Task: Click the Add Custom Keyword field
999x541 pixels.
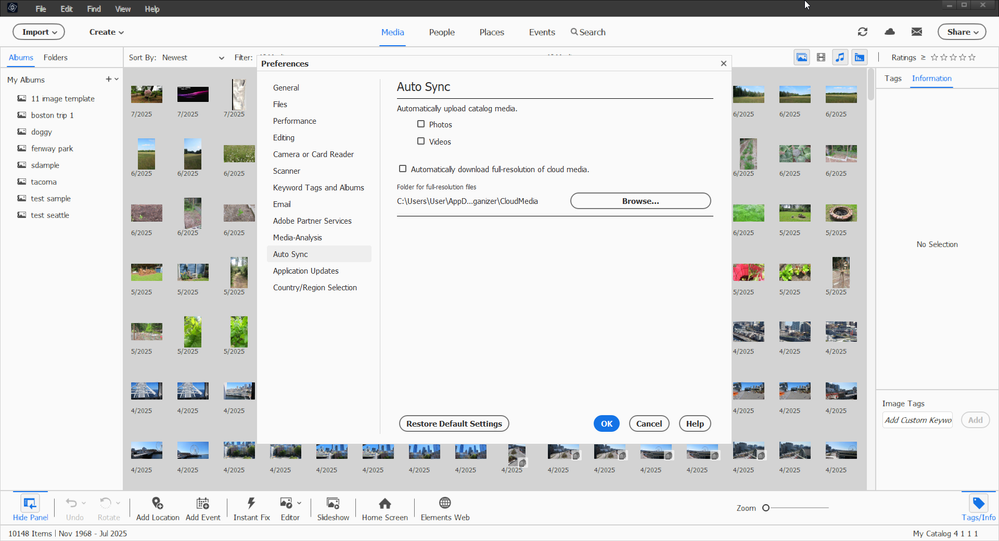Action: [x=917, y=420]
